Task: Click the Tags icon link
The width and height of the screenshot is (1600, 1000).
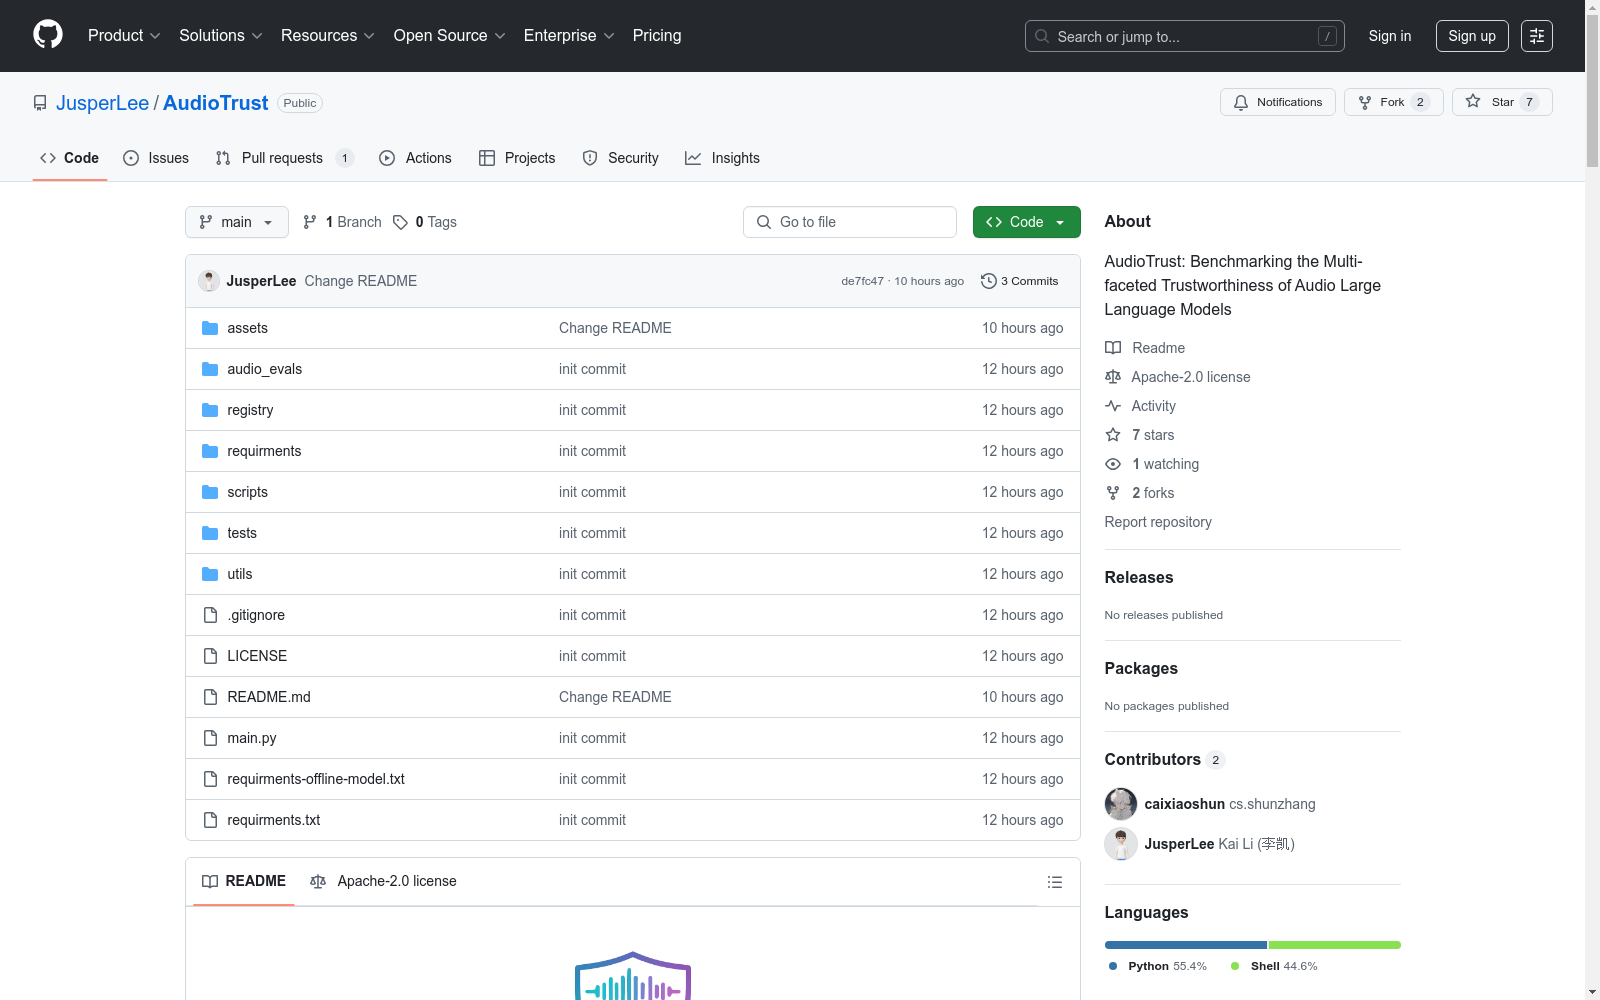Action: pos(425,222)
